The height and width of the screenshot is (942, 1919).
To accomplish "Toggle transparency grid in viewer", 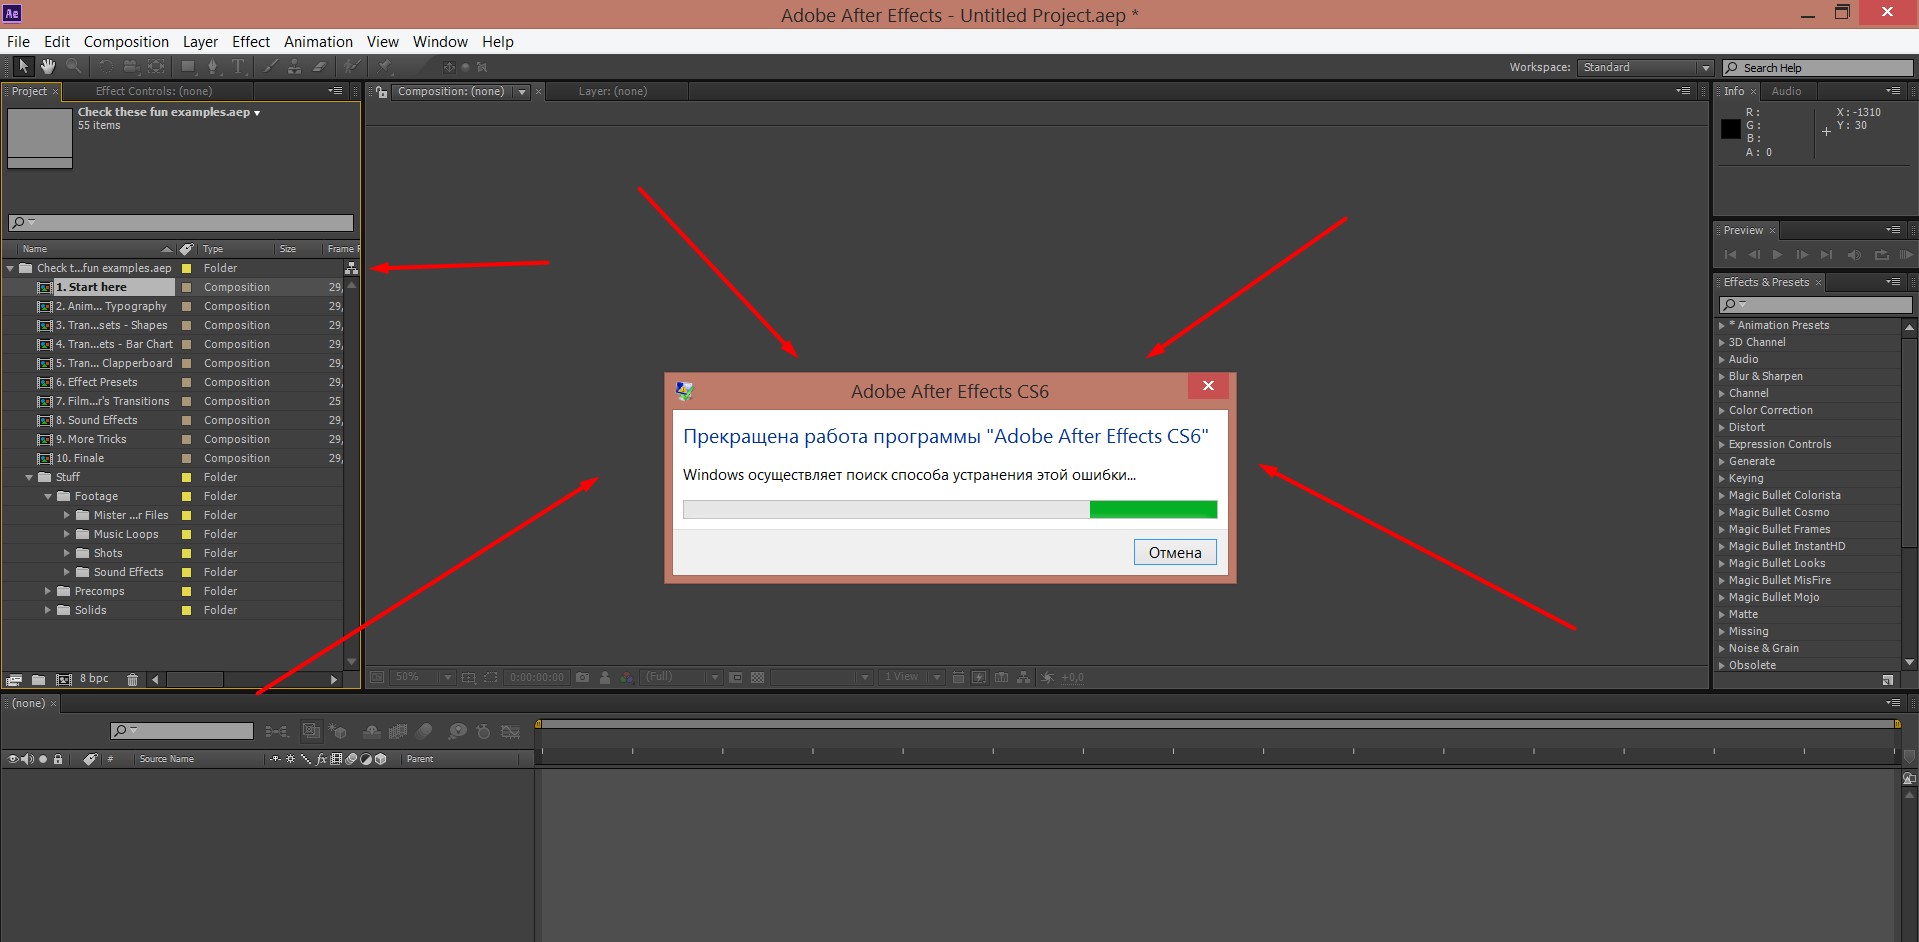I will (x=757, y=677).
